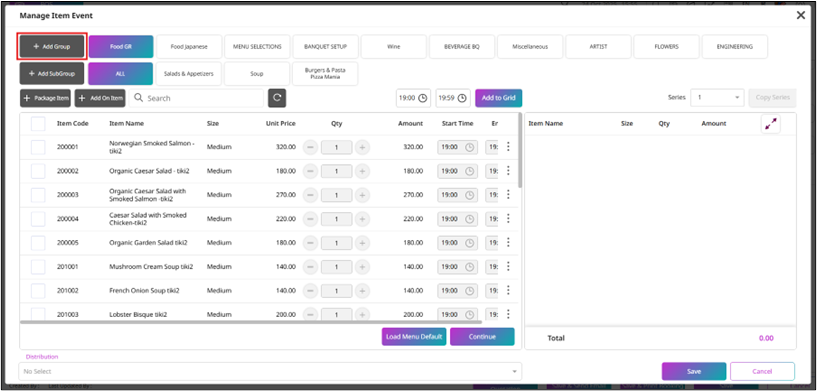This screenshot has height=391, width=817.
Task: Open the MENU SELECTIONS group
Action: pos(257,46)
